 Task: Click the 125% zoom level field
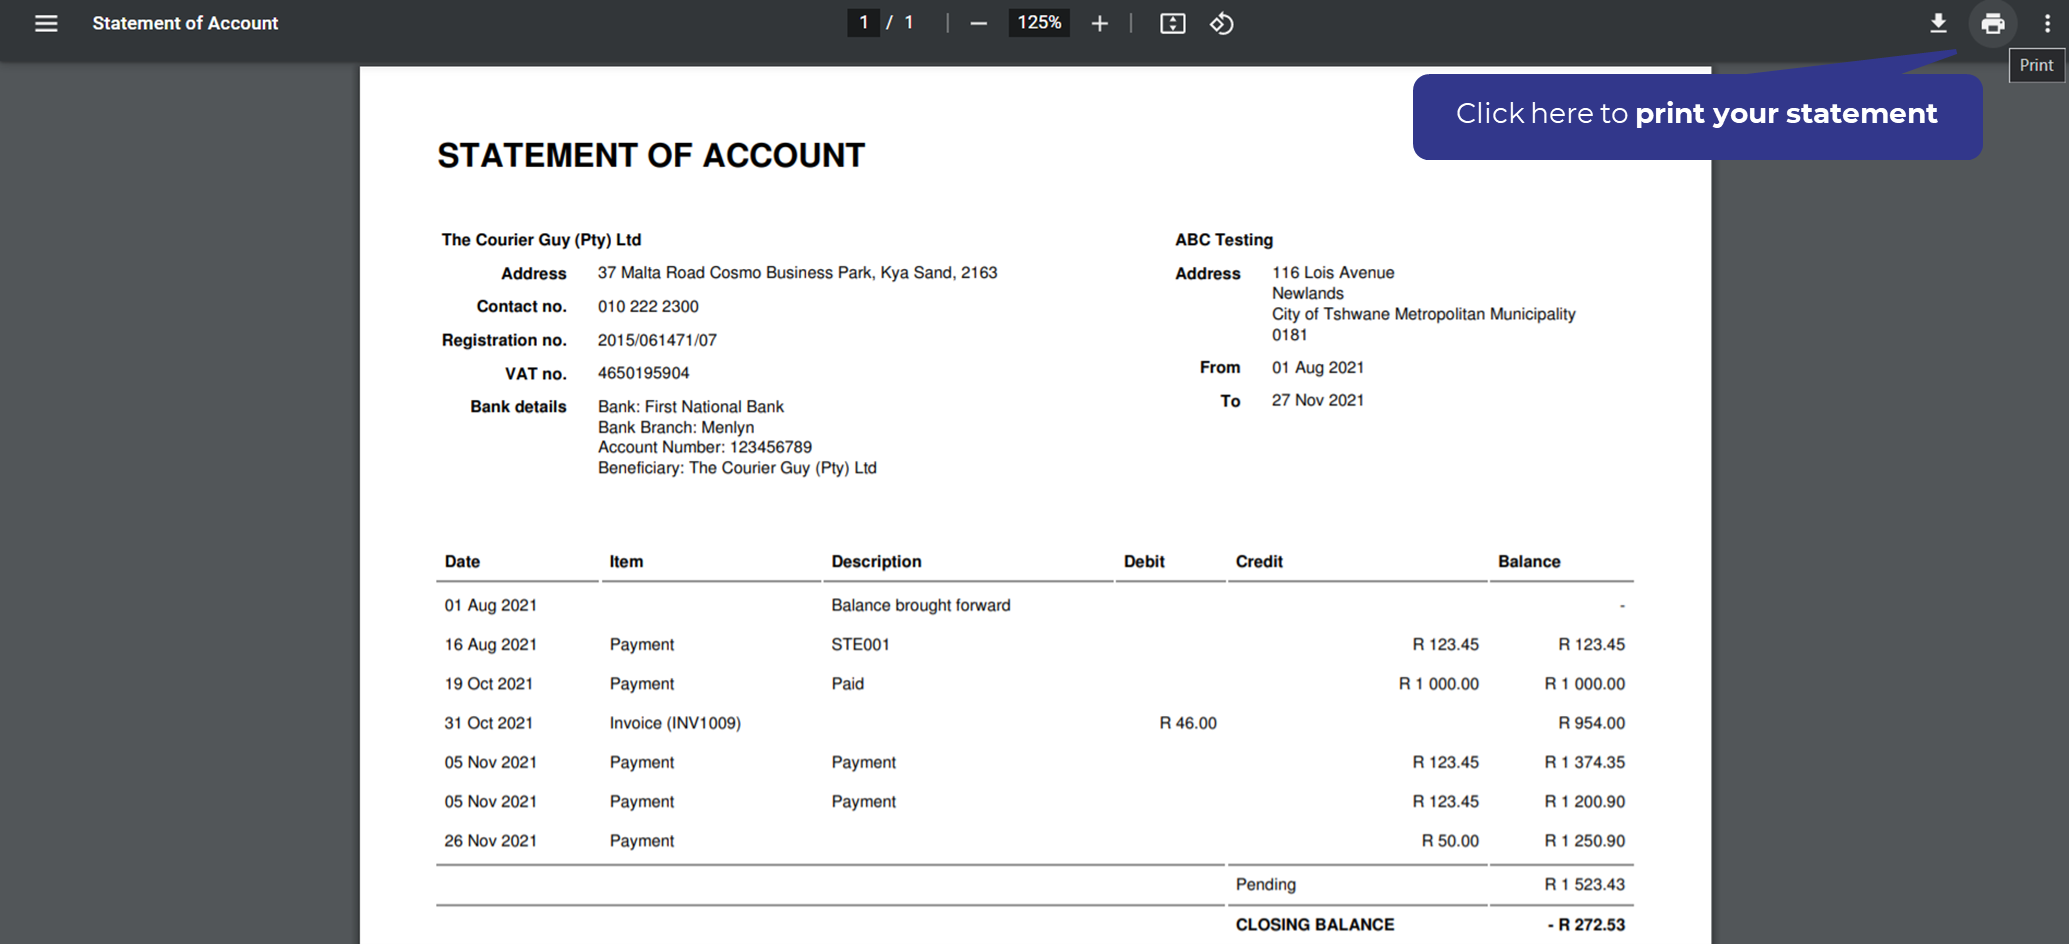(x=1039, y=23)
